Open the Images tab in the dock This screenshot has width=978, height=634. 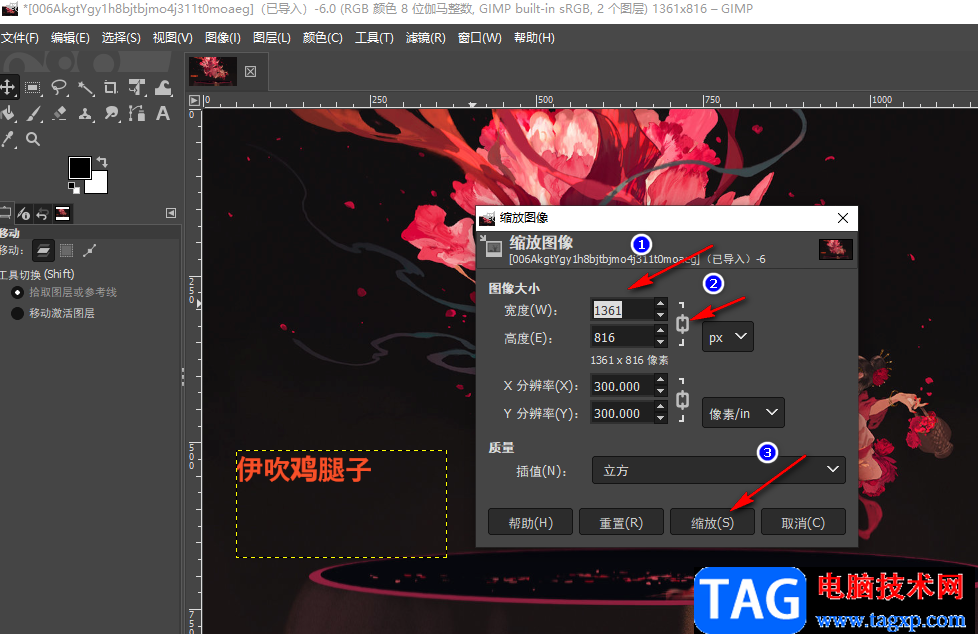(62, 214)
